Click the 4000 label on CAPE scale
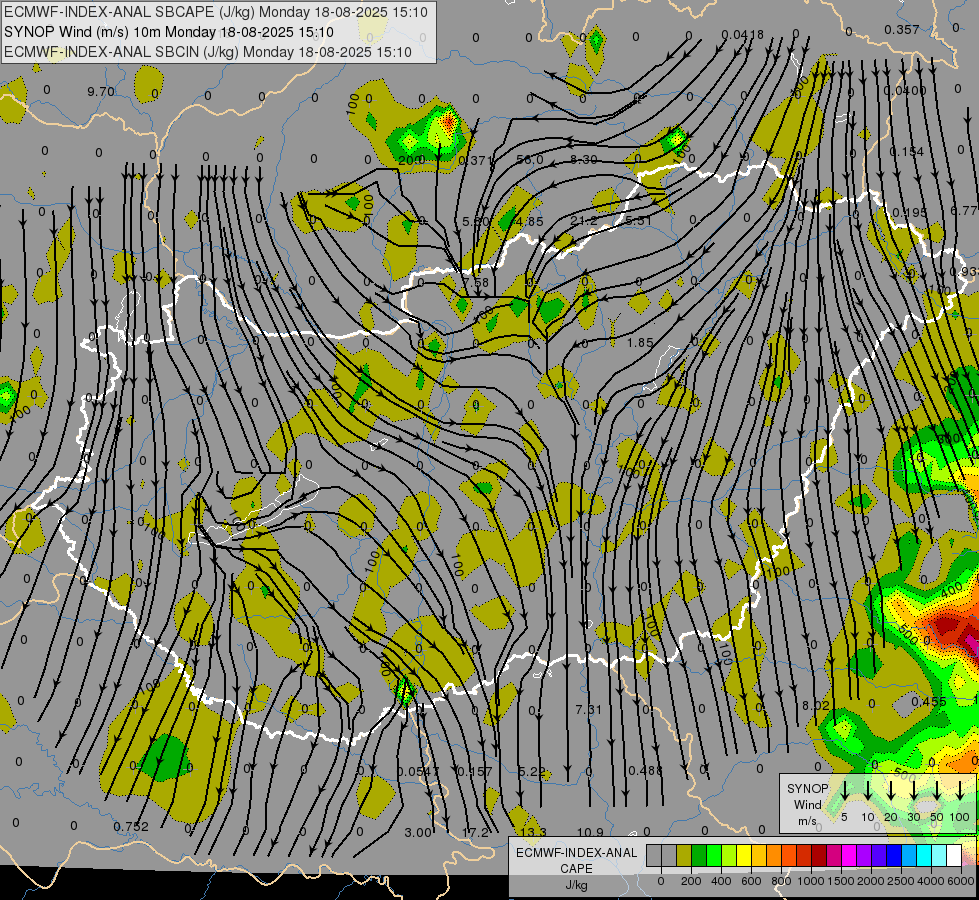This screenshot has width=979, height=900. coord(931,881)
